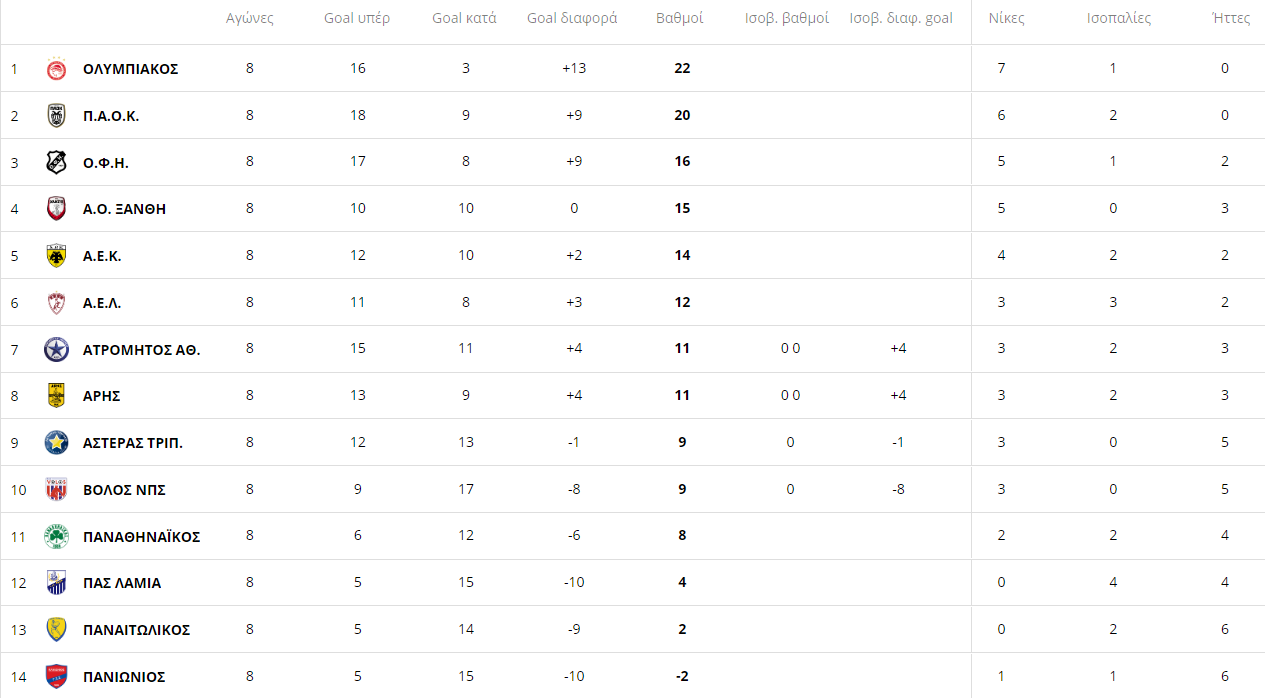Click the Ισοπαλίες column header

pyautogui.click(x=1119, y=19)
